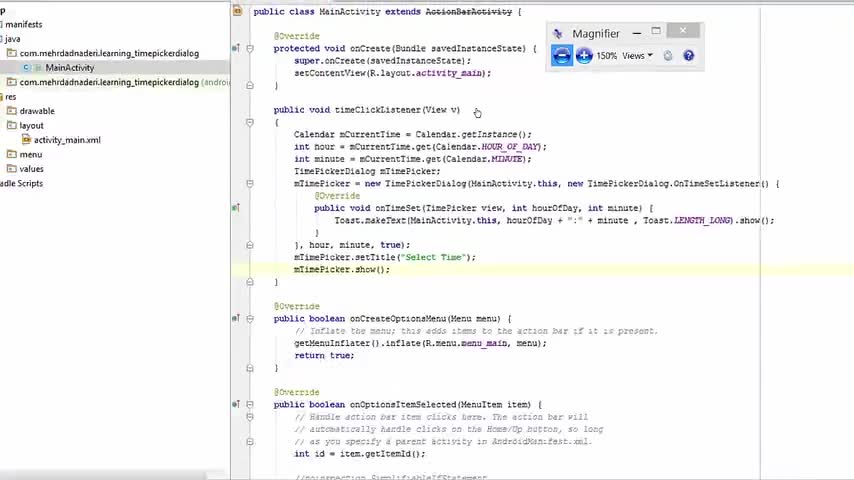Open Magnifier options gear icon
854x480 pixels.
point(668,56)
